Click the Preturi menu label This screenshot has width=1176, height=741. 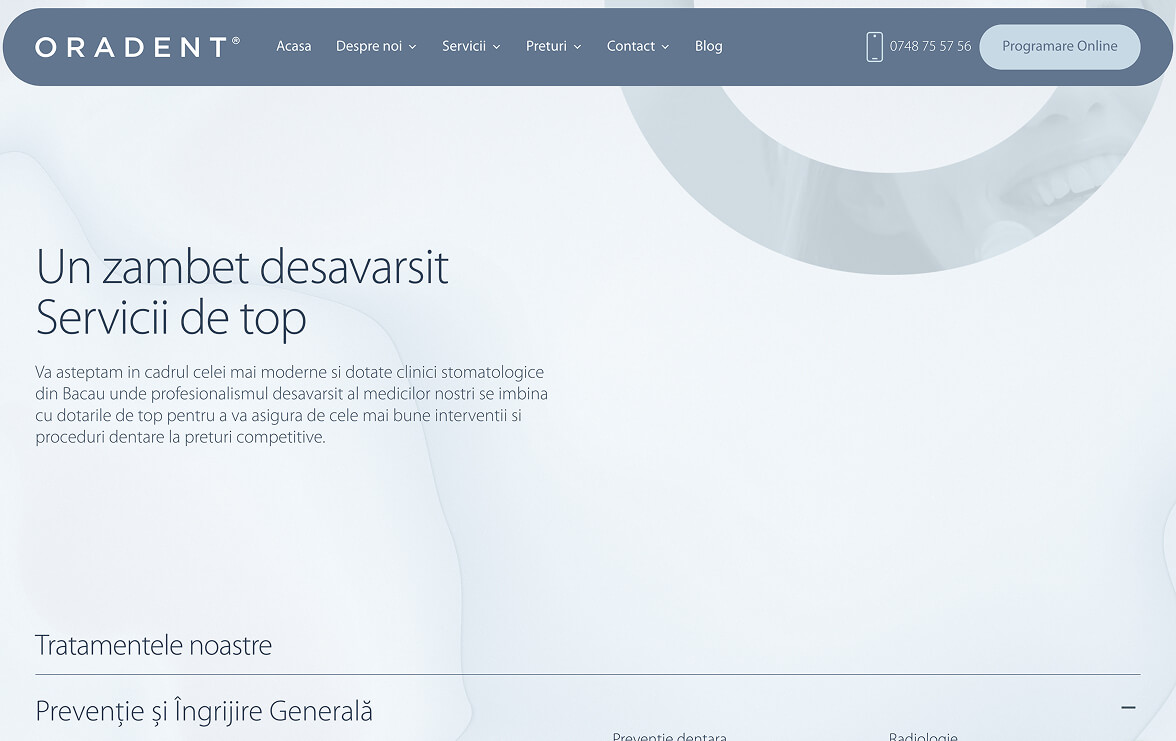(x=546, y=46)
